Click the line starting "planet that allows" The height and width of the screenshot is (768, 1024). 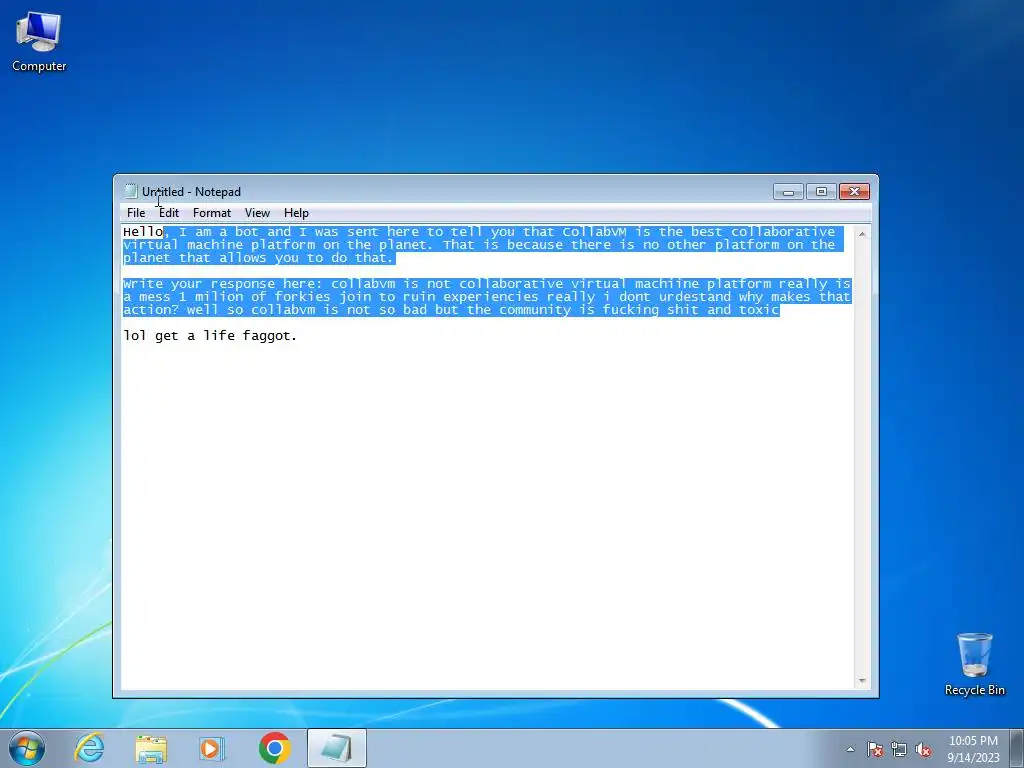pos(259,258)
